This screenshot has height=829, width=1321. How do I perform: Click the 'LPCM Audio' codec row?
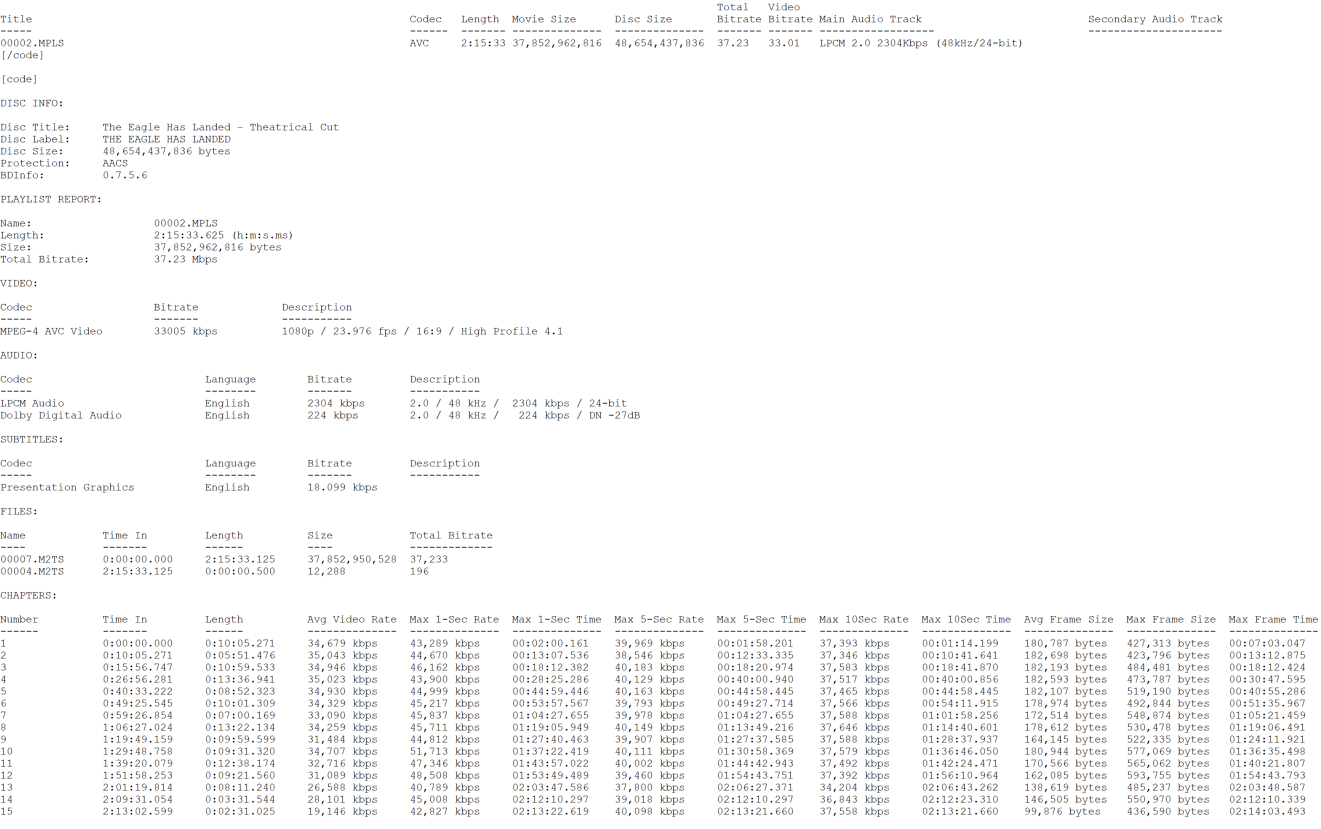(x=32, y=404)
